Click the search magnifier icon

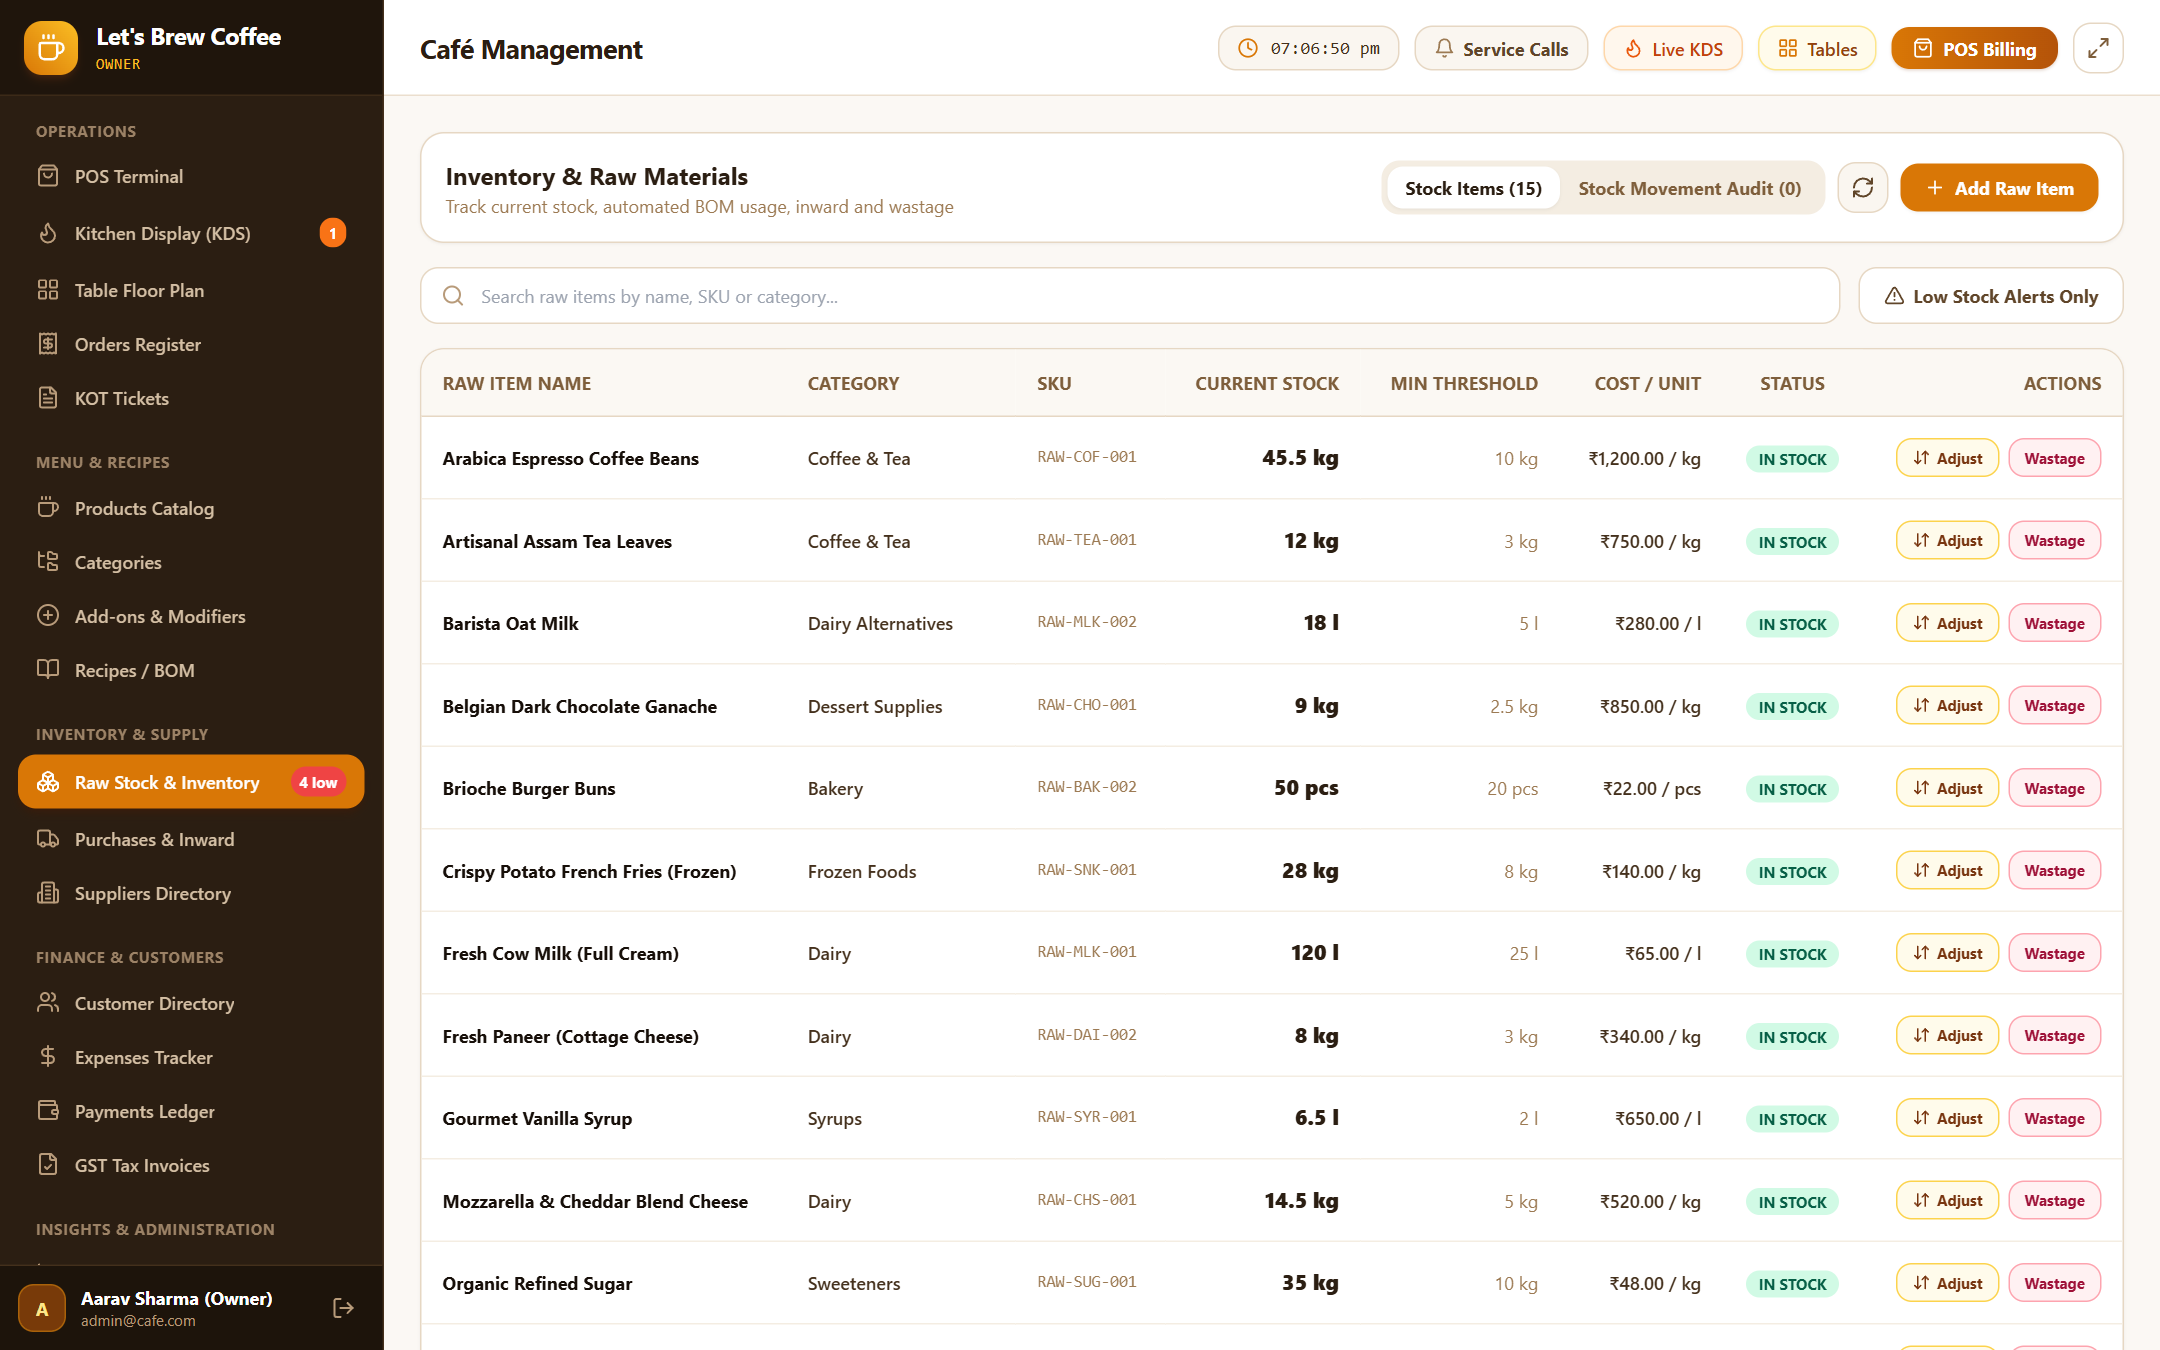point(453,296)
